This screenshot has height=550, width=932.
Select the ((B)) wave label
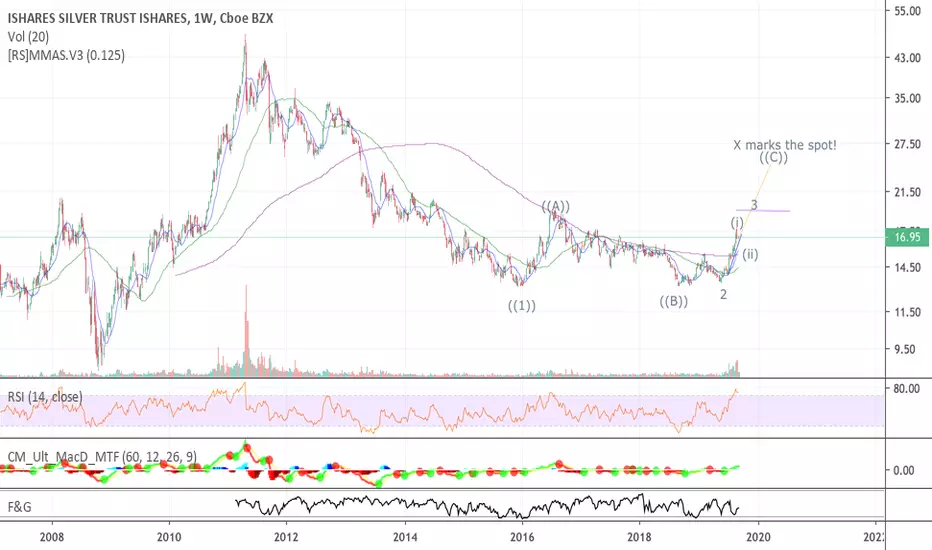coord(673,301)
